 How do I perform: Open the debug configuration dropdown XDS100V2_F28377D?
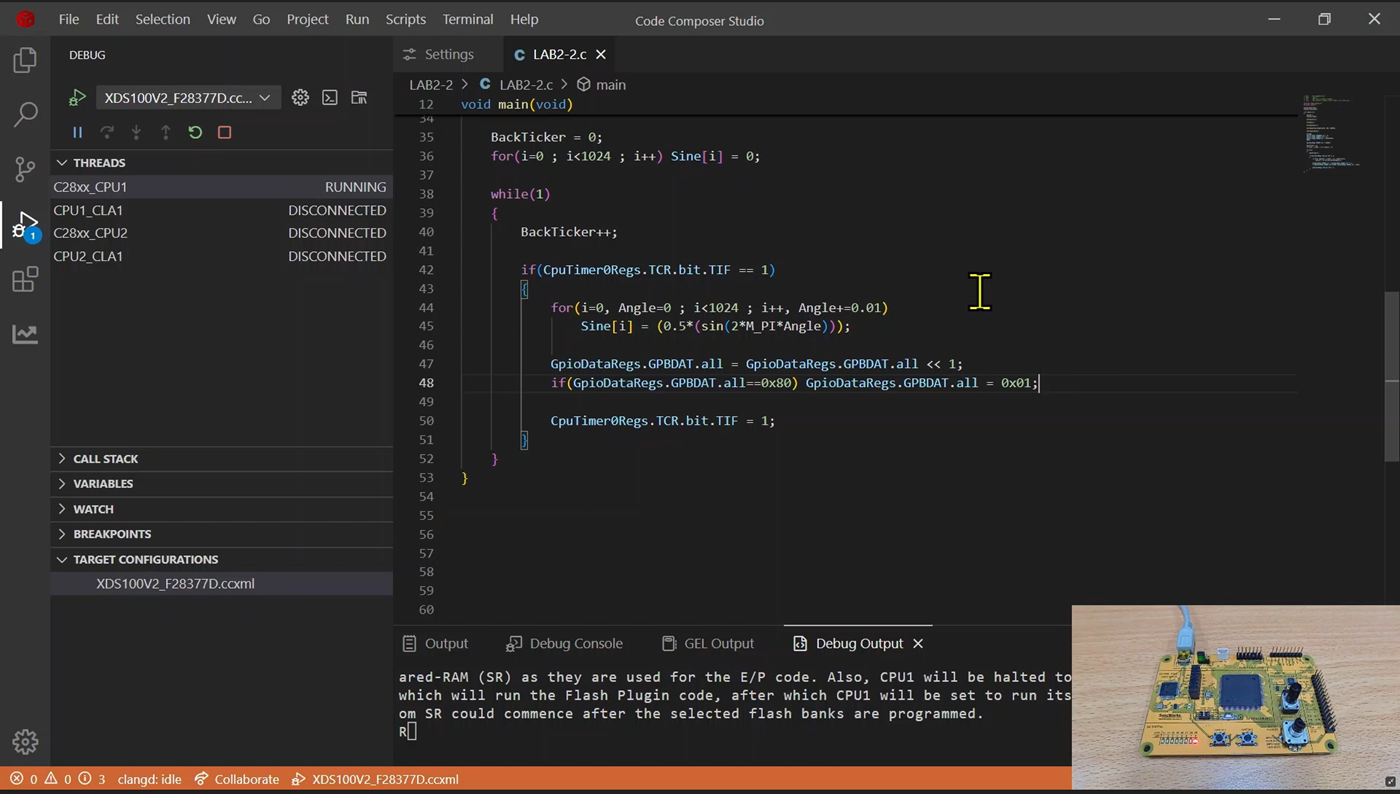pyautogui.click(x=186, y=98)
